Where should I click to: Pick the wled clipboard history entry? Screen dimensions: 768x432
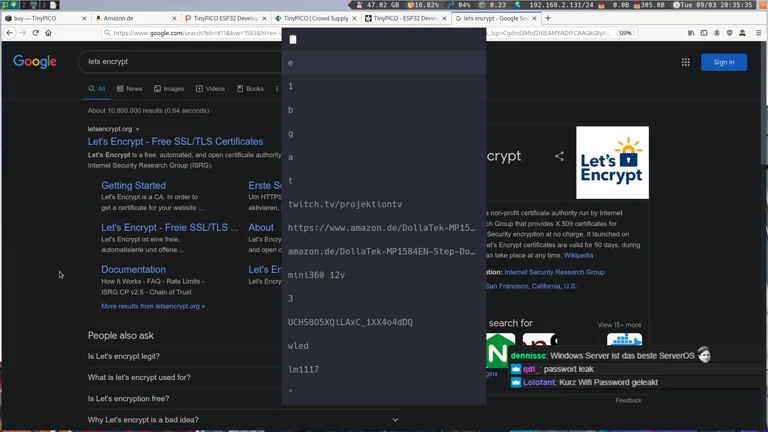point(298,346)
